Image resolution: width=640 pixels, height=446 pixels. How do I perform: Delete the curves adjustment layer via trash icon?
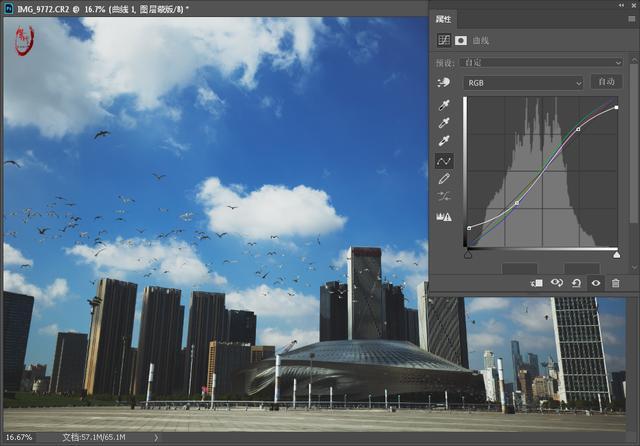pyautogui.click(x=615, y=283)
